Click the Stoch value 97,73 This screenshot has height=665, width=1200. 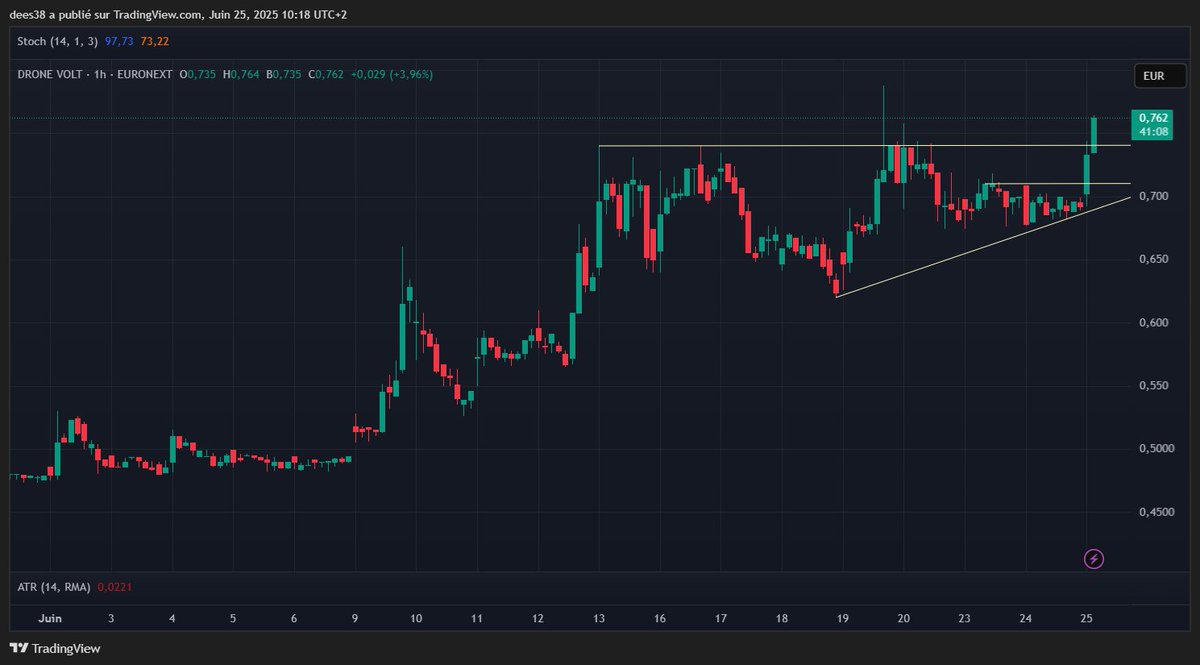pos(119,42)
